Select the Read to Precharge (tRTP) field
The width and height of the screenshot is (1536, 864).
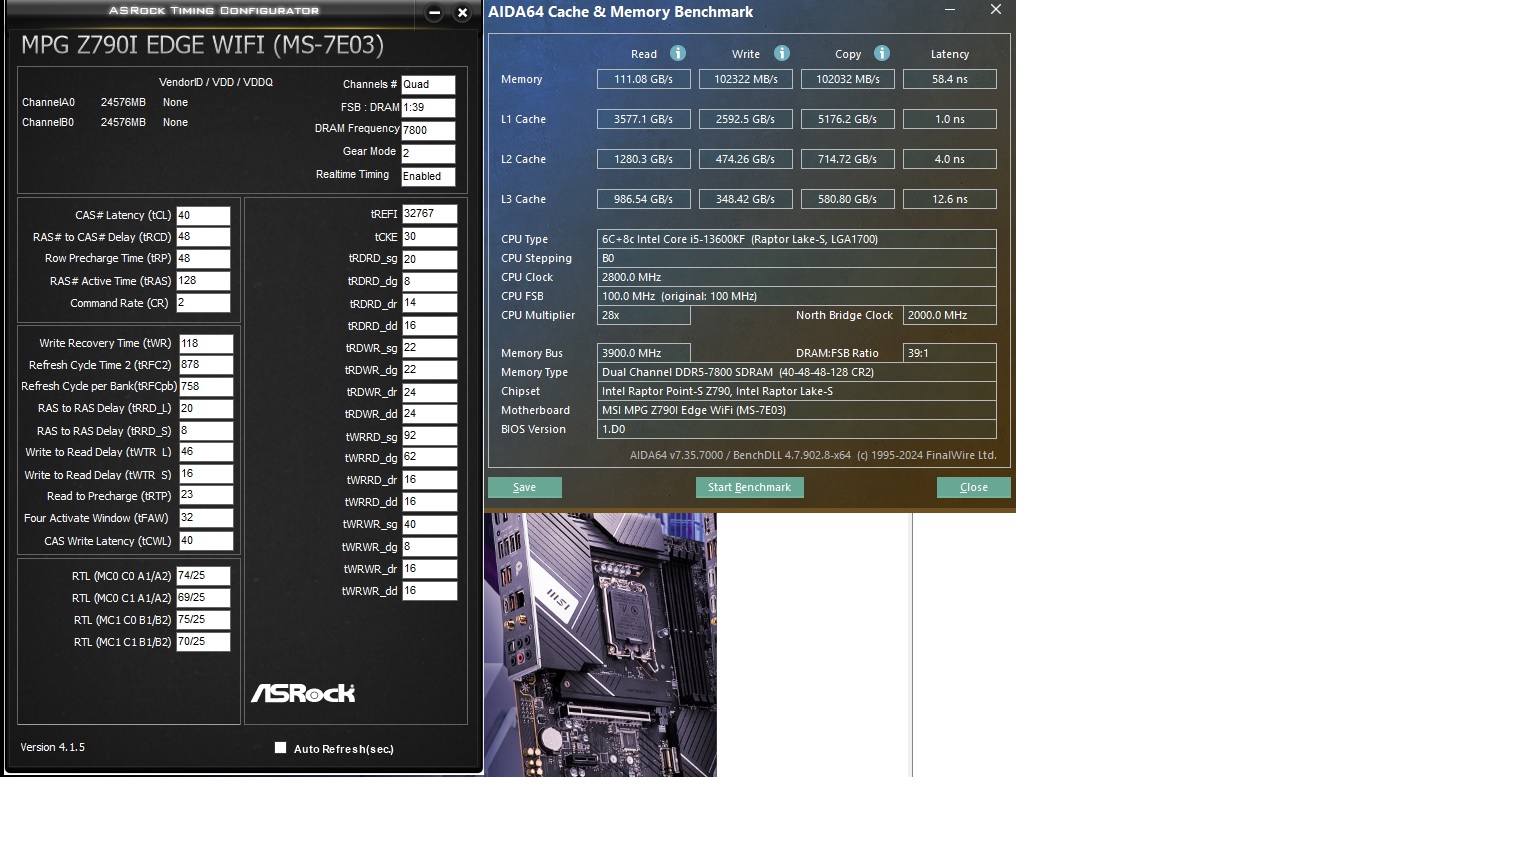[206, 495]
